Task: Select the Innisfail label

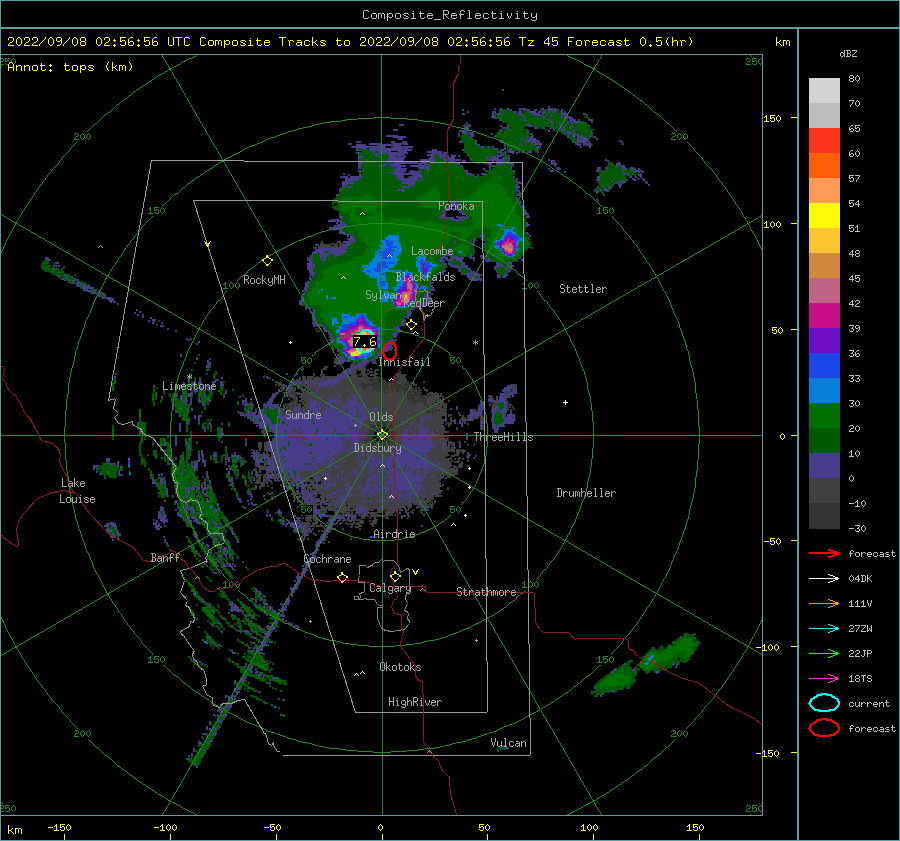Action: tap(404, 362)
